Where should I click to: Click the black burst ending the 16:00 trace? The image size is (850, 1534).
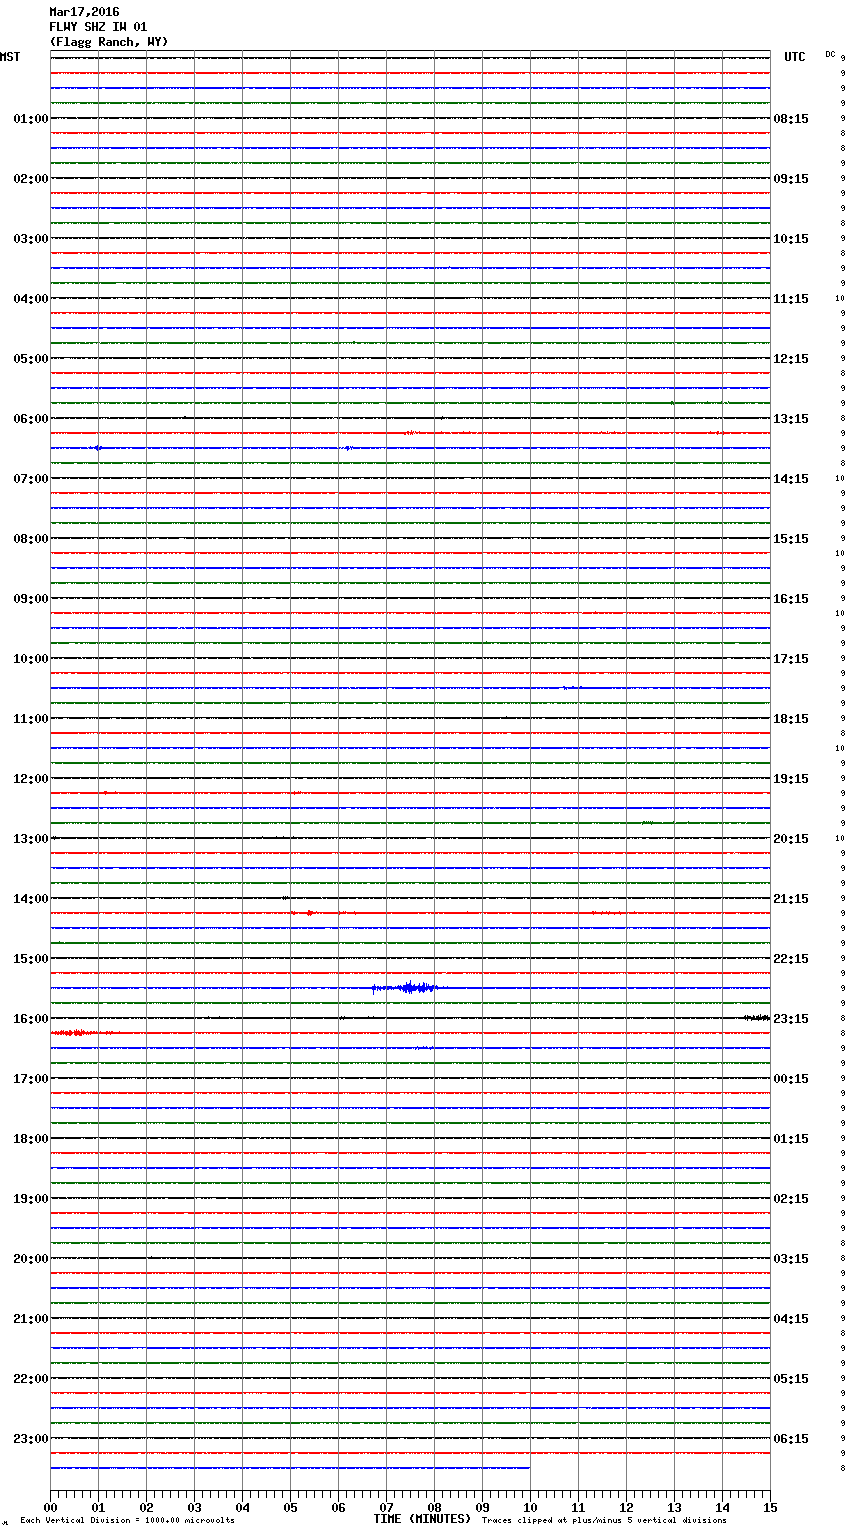pyautogui.click(x=757, y=1018)
